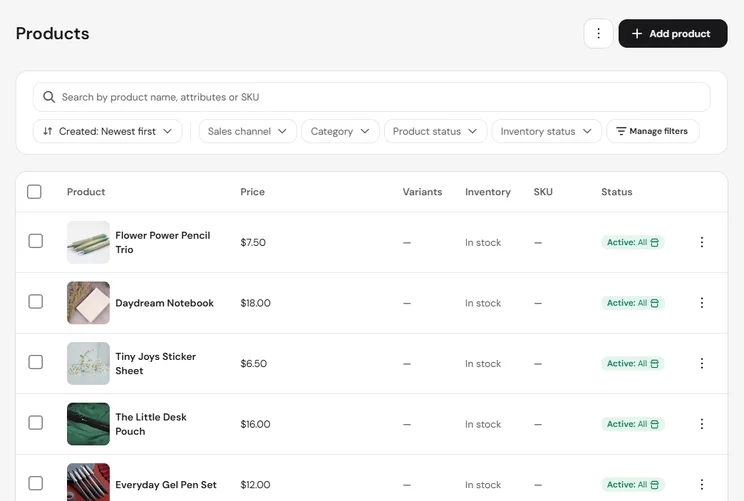Click the Tiny Joys Sticker Sheet name
Image resolution: width=744 pixels, height=501 pixels.
(155, 363)
